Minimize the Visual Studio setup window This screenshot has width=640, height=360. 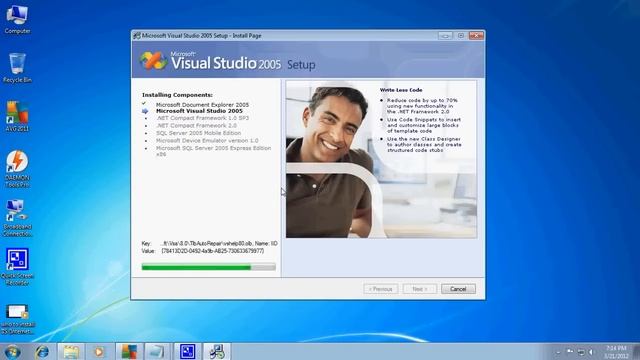(445, 36)
